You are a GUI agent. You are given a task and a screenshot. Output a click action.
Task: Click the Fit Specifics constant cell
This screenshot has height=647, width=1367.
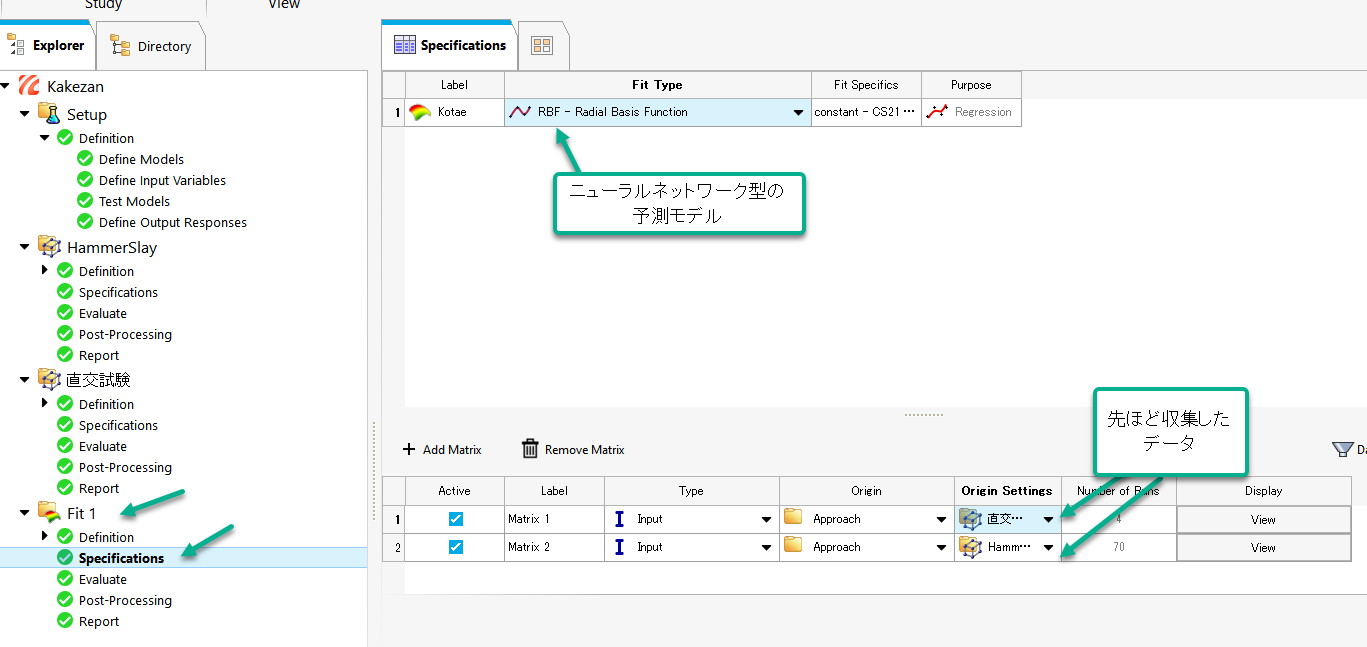[x=864, y=112]
